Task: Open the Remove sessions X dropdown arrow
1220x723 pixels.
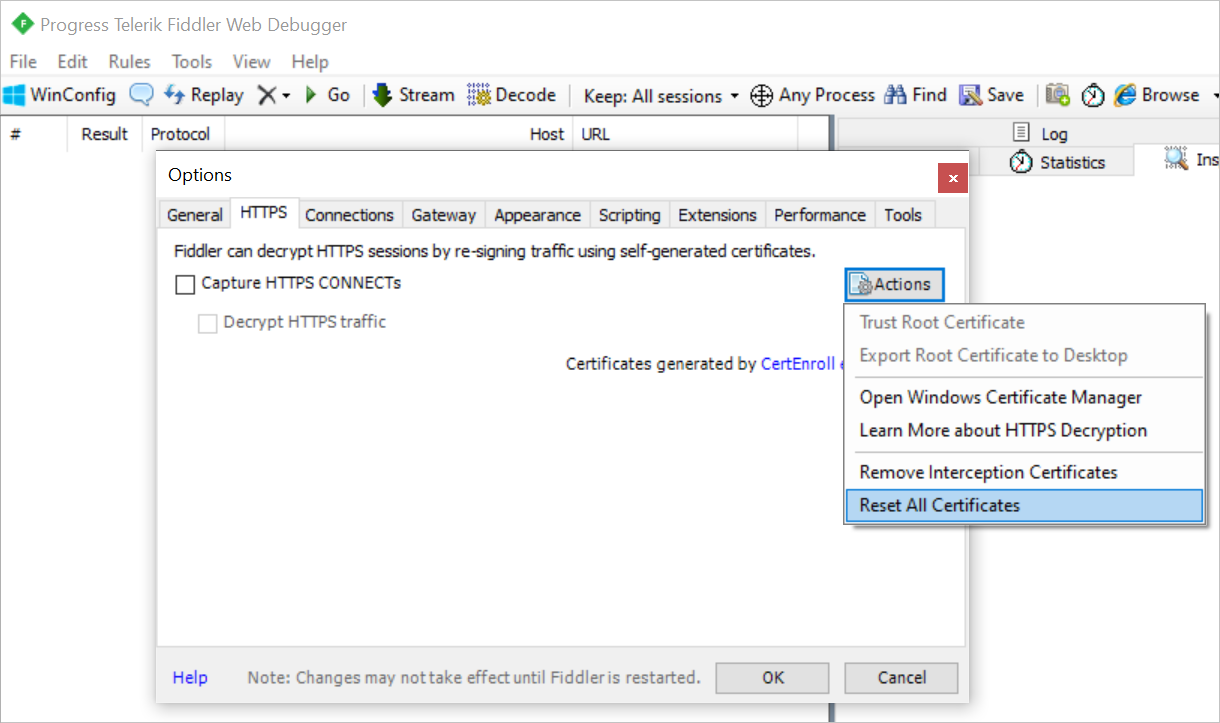Action: point(286,96)
